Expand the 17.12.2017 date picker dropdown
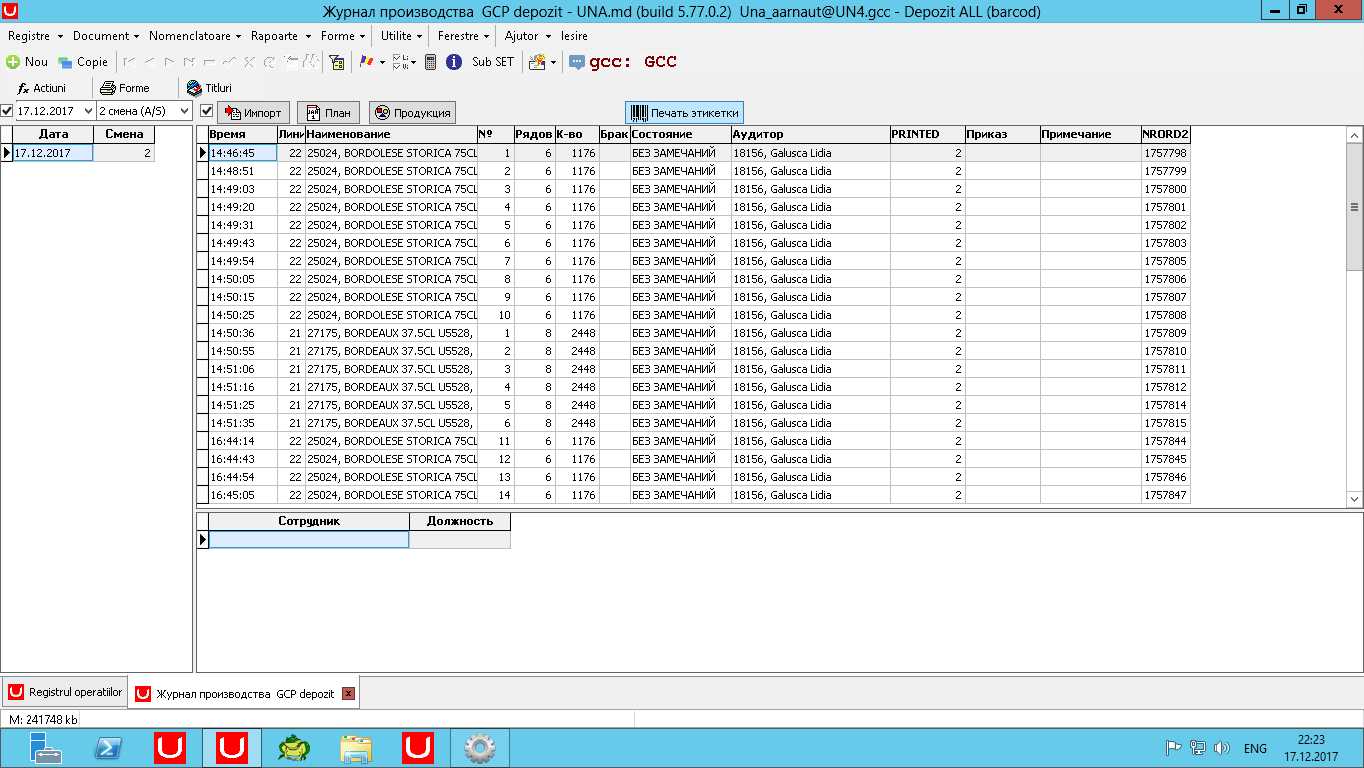Viewport: 1364px width, 768px height. pyautogui.click(x=88, y=111)
